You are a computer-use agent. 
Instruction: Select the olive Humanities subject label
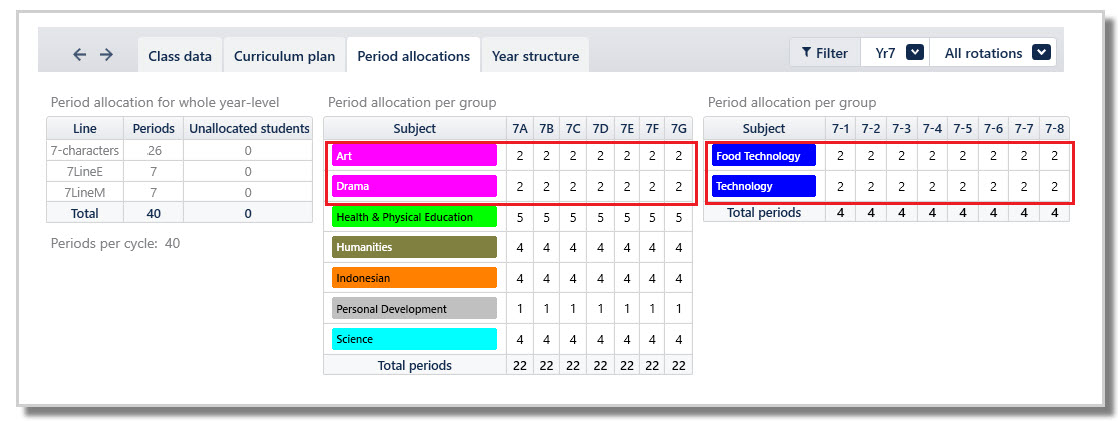tap(414, 247)
